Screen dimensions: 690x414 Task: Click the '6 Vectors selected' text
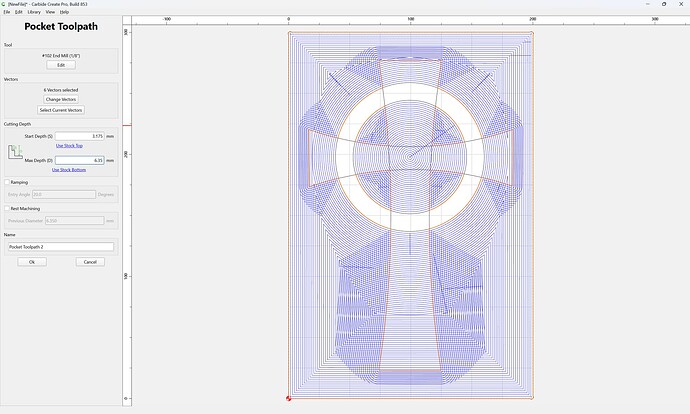tap(61, 90)
